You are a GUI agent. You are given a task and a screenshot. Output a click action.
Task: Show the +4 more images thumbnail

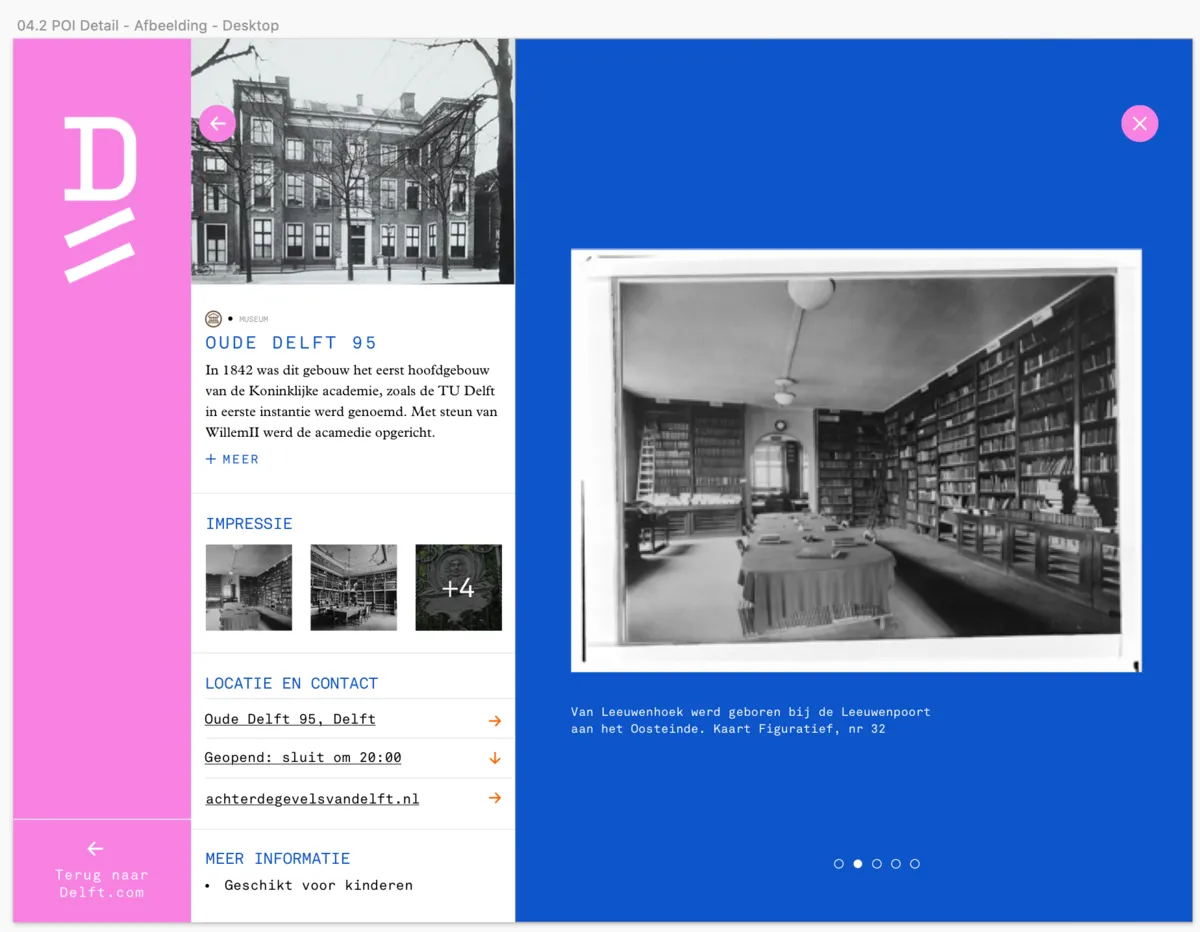click(x=458, y=587)
